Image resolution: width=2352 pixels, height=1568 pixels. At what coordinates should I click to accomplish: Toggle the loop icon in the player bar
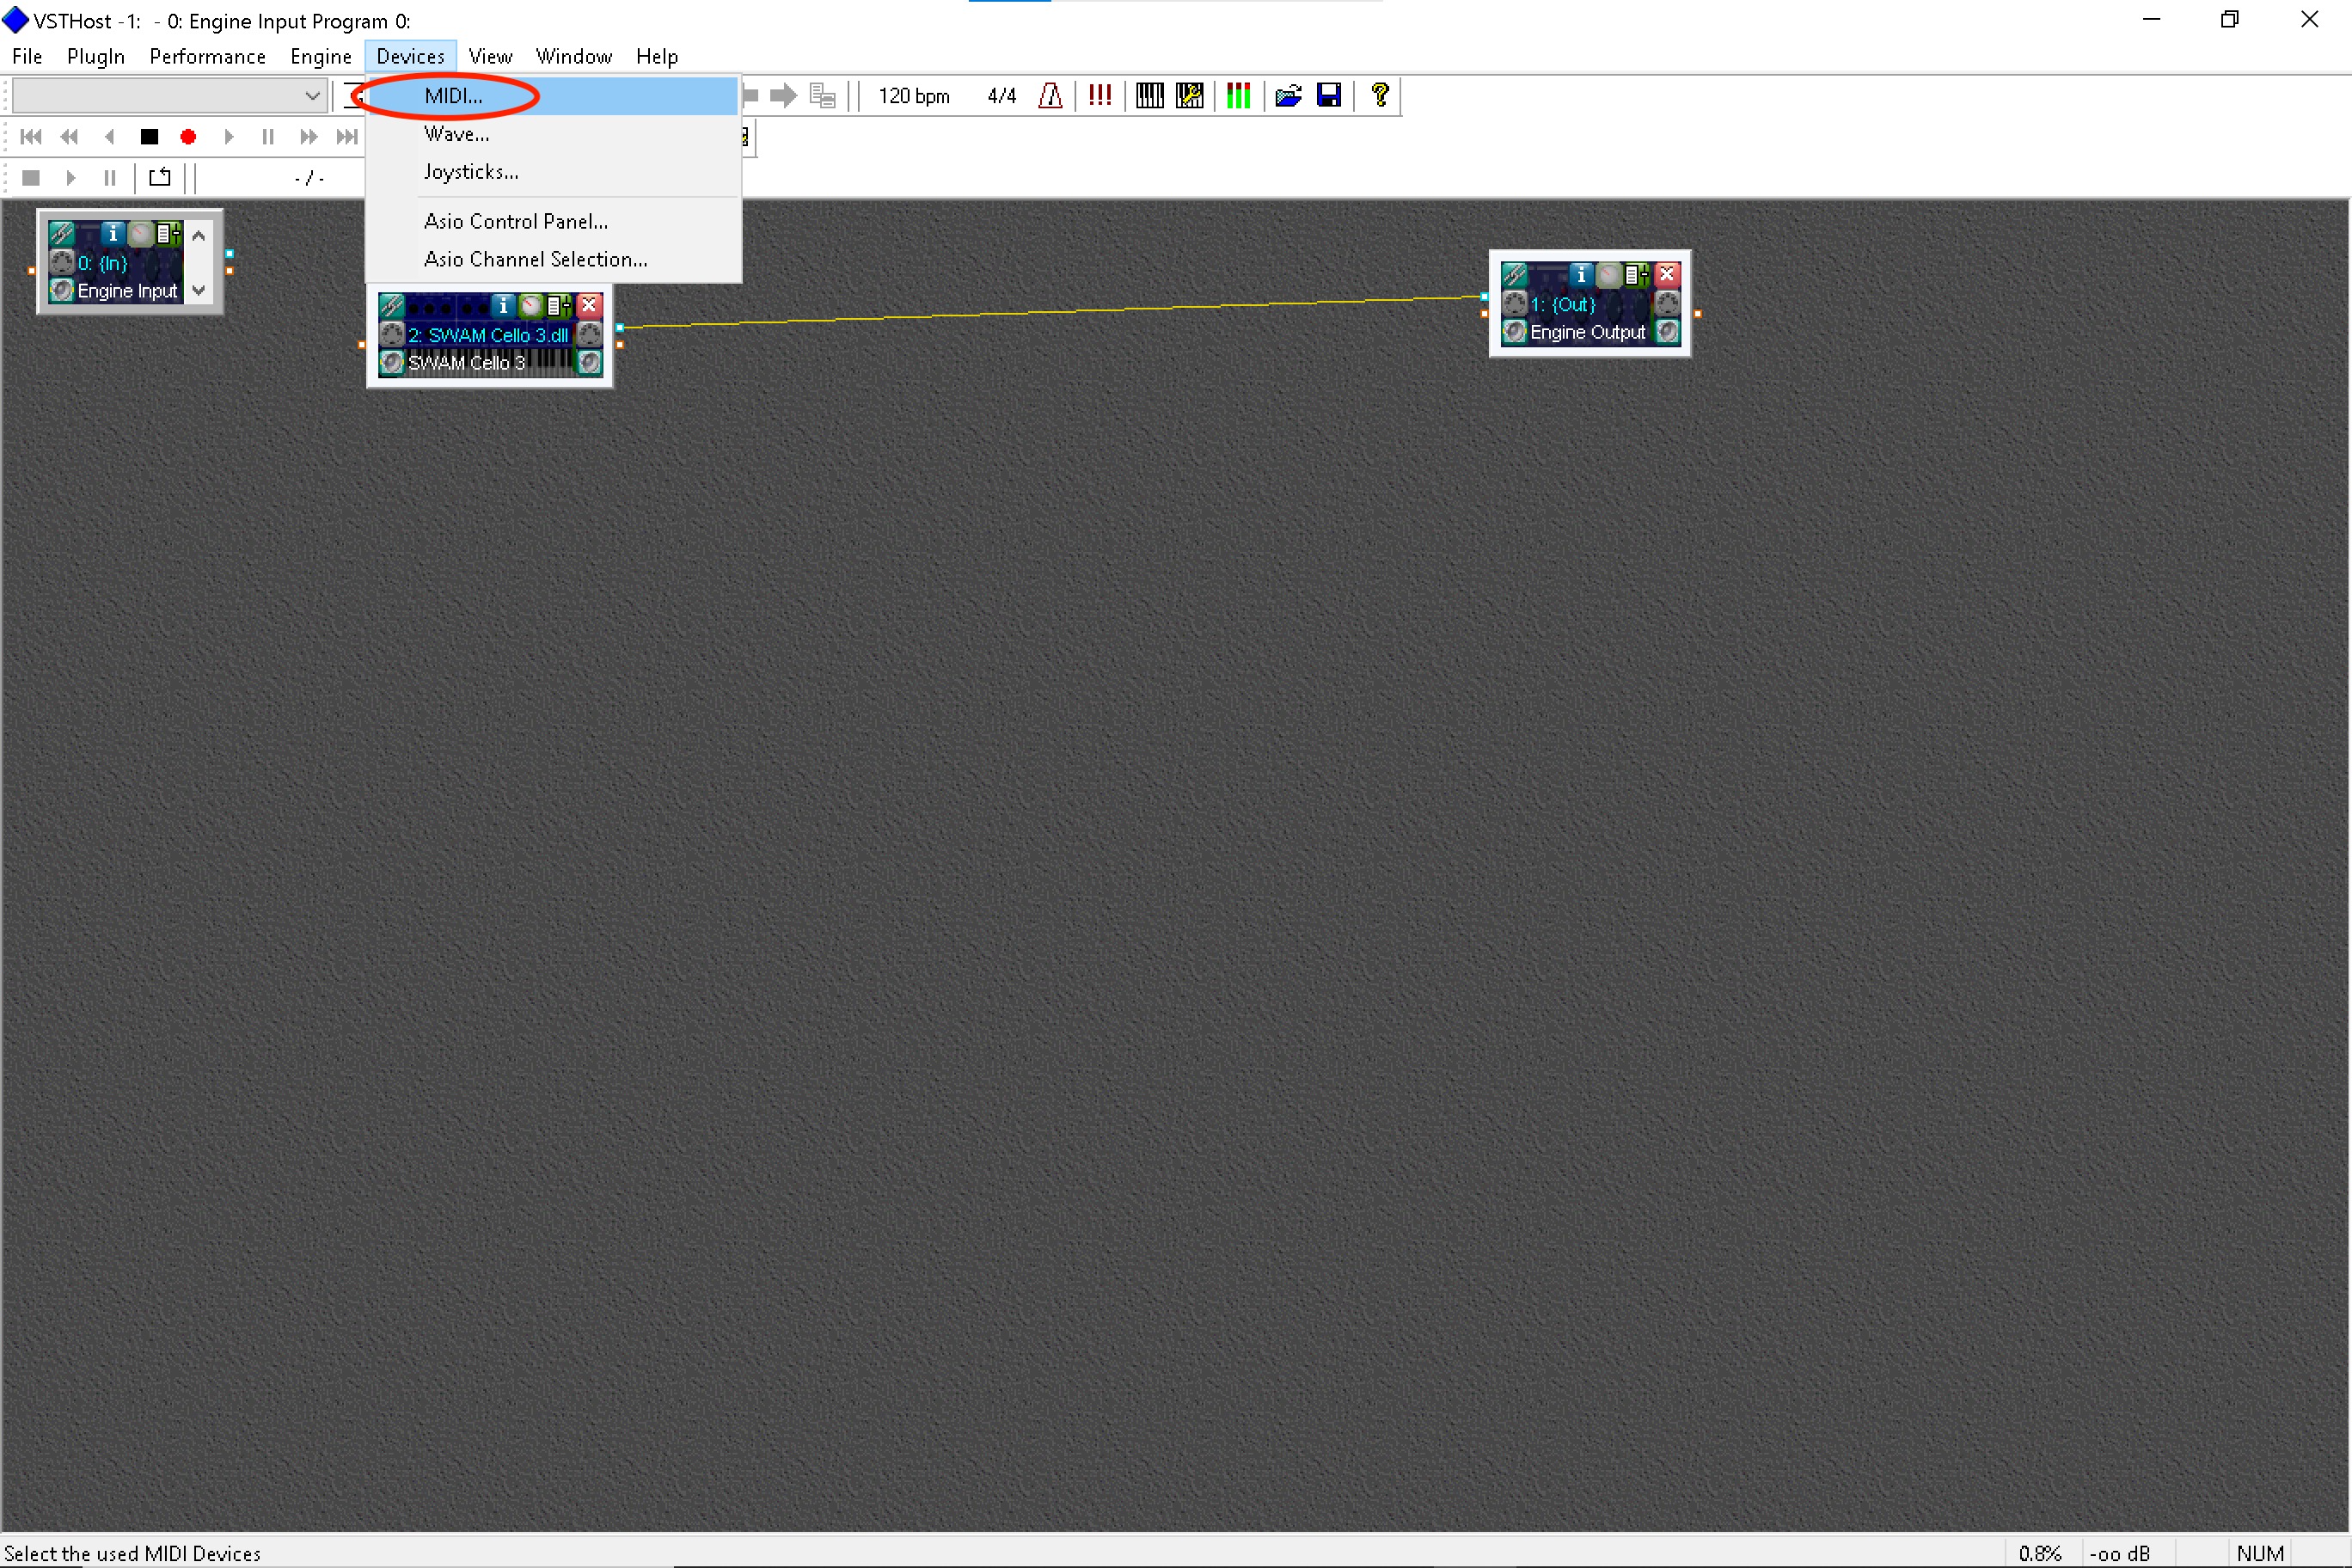160,178
